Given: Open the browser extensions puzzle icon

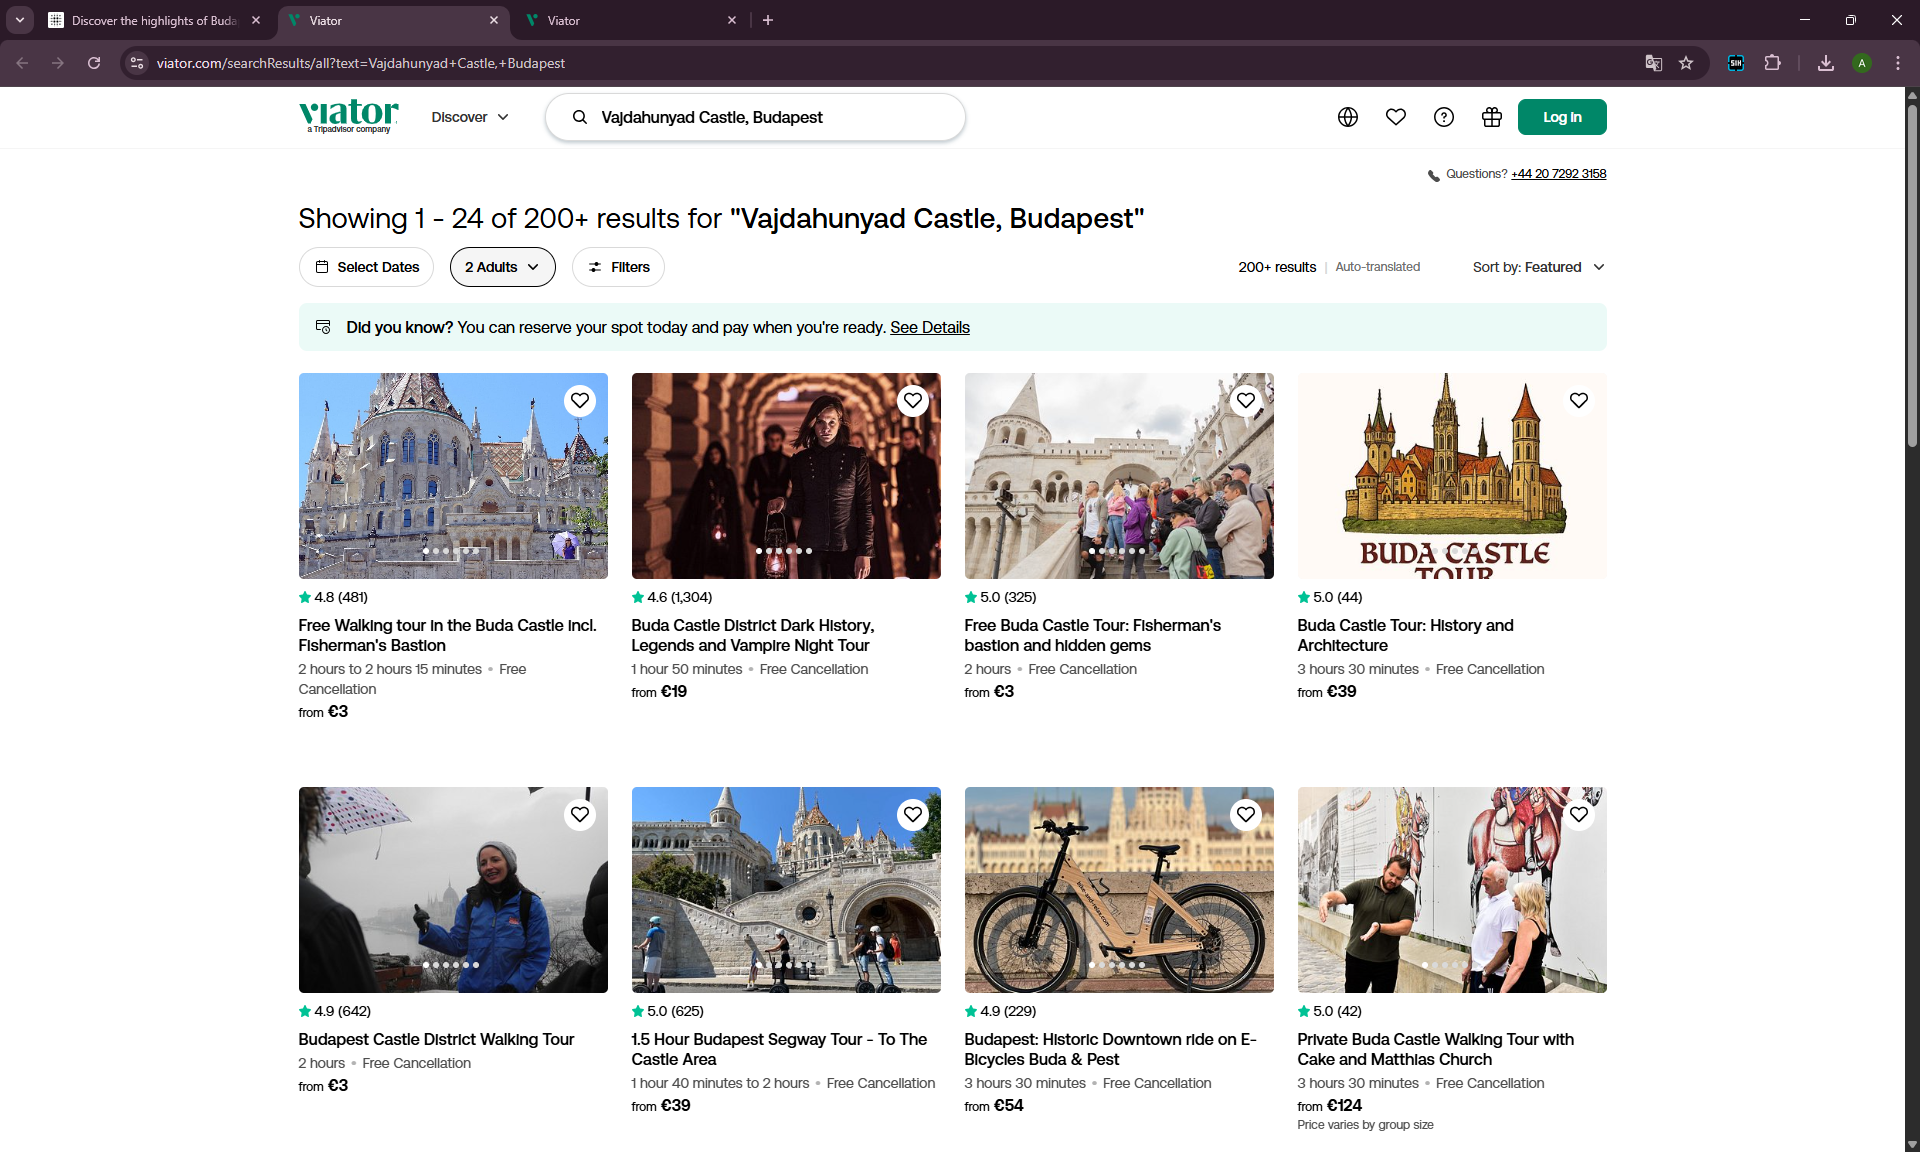Looking at the screenshot, I should click(1772, 63).
